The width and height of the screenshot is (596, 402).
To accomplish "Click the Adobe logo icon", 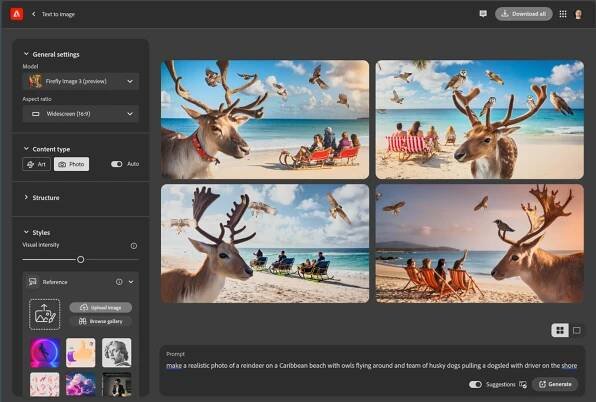I will [x=16, y=14].
